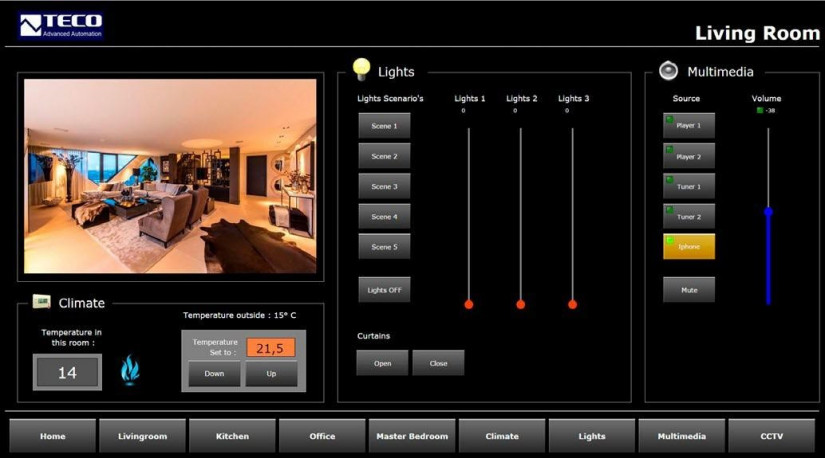Image resolution: width=825 pixels, height=458 pixels.
Task: Raise set temperature with Up button
Action: (x=272, y=374)
